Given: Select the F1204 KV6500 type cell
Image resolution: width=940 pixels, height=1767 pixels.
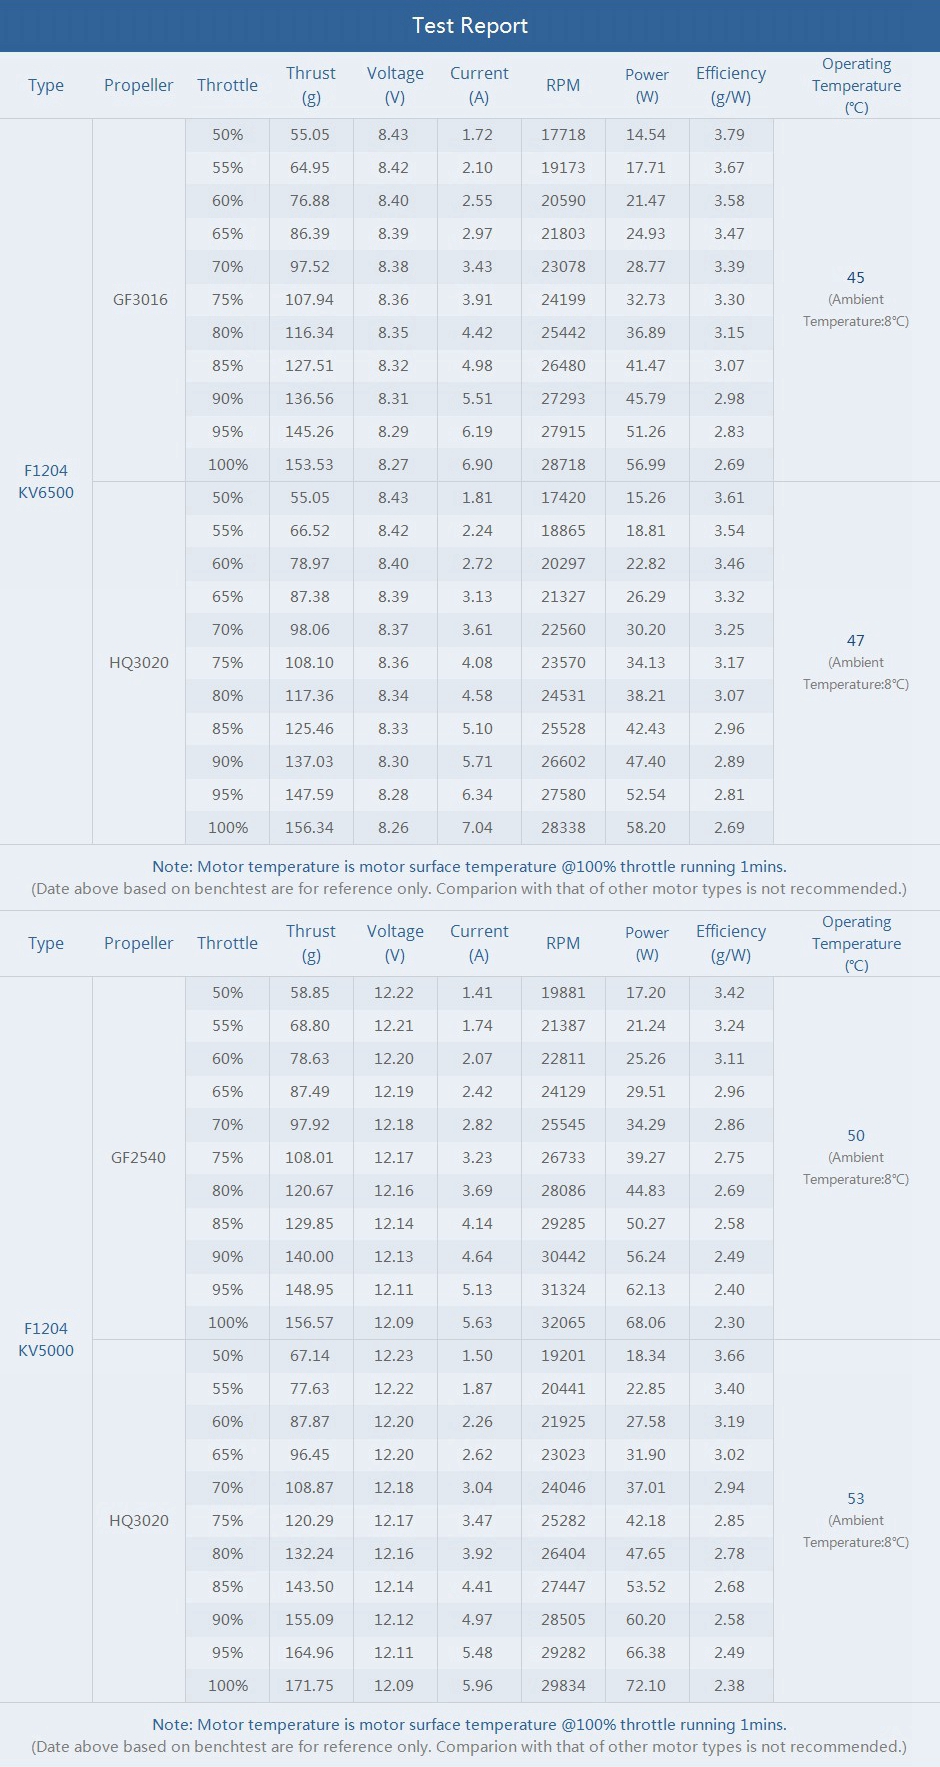Looking at the screenshot, I should (x=46, y=481).
